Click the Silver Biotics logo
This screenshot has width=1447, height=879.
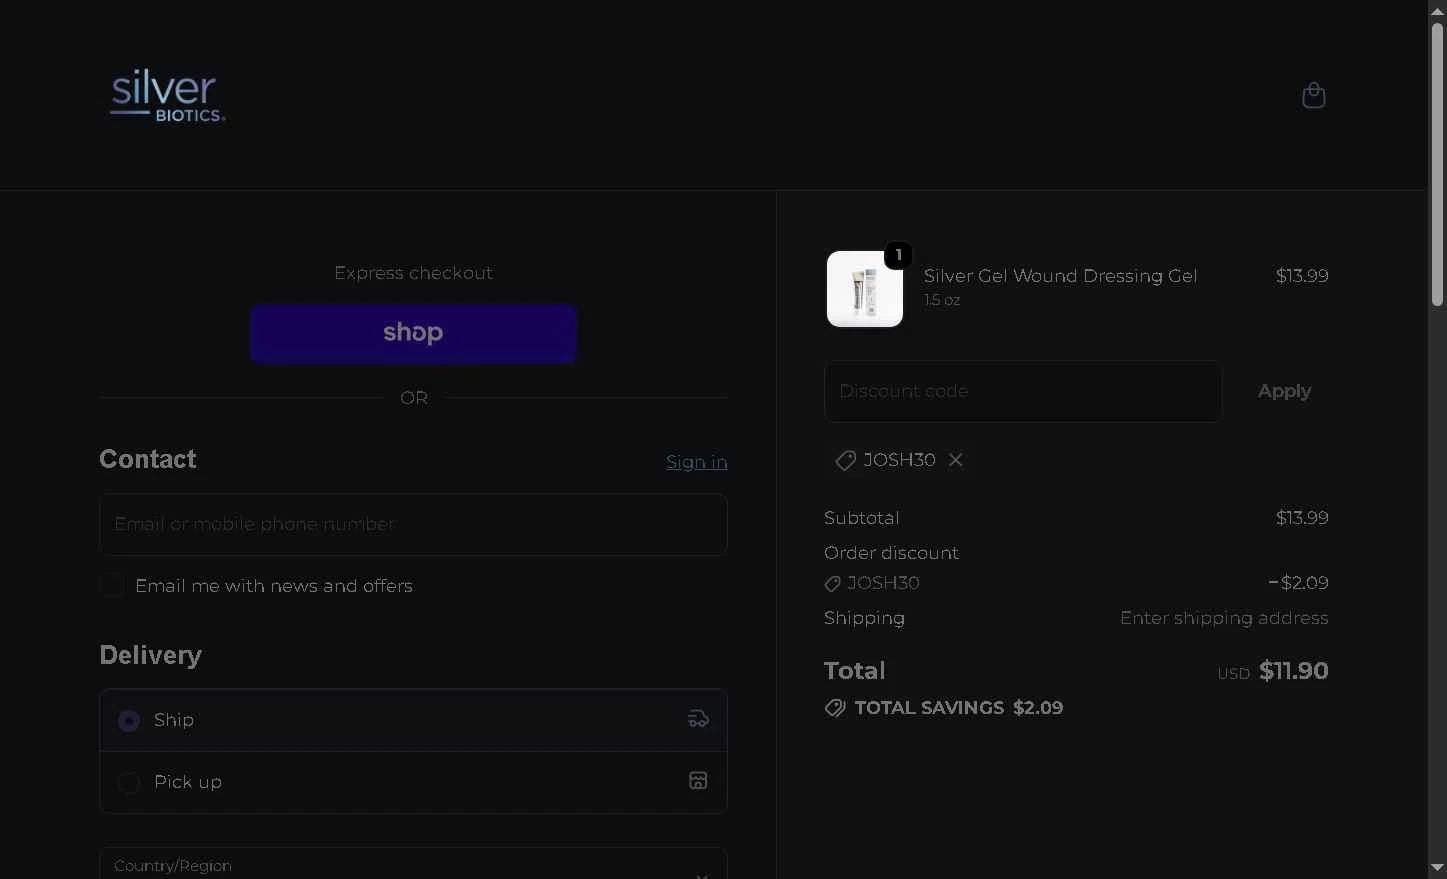pos(168,95)
